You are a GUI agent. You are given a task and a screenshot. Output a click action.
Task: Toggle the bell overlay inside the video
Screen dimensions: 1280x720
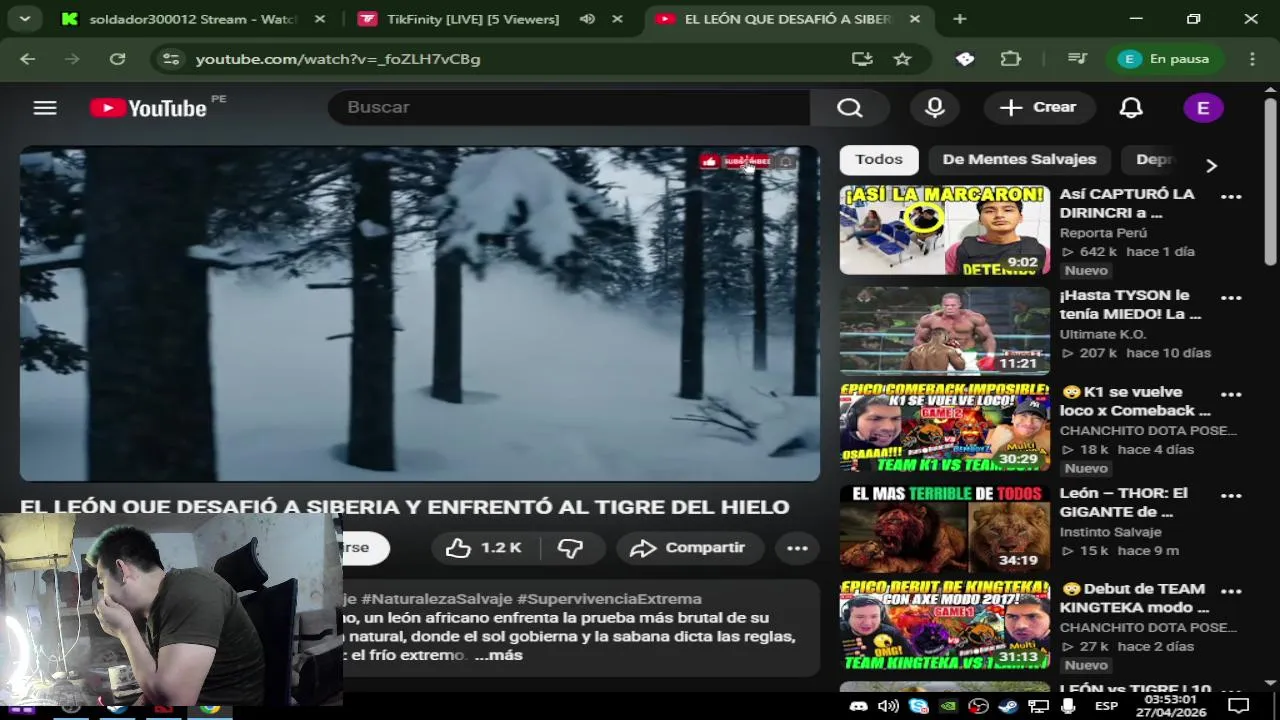coord(786,161)
